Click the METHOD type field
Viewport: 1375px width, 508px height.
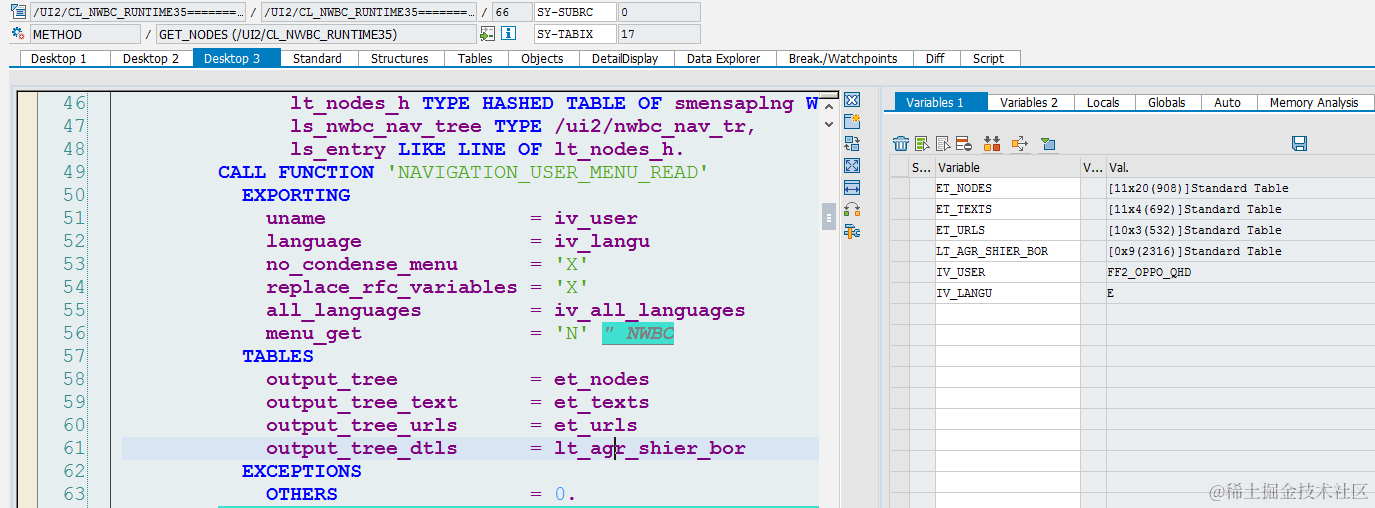85,34
